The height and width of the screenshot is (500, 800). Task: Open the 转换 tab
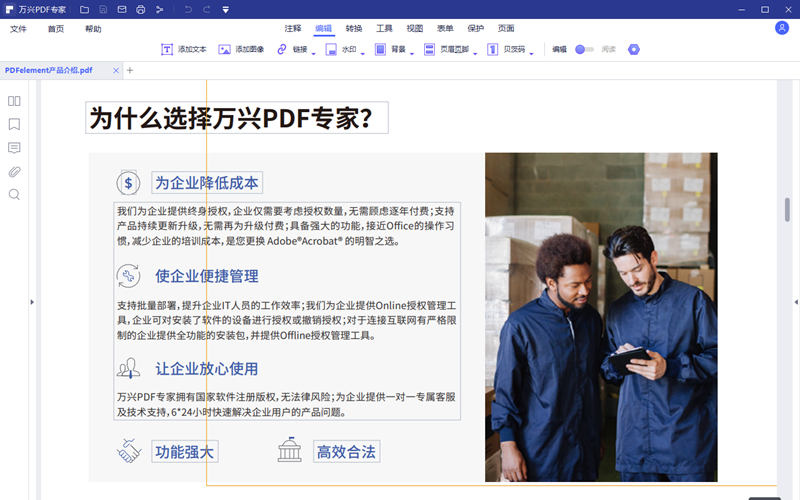[354, 29]
